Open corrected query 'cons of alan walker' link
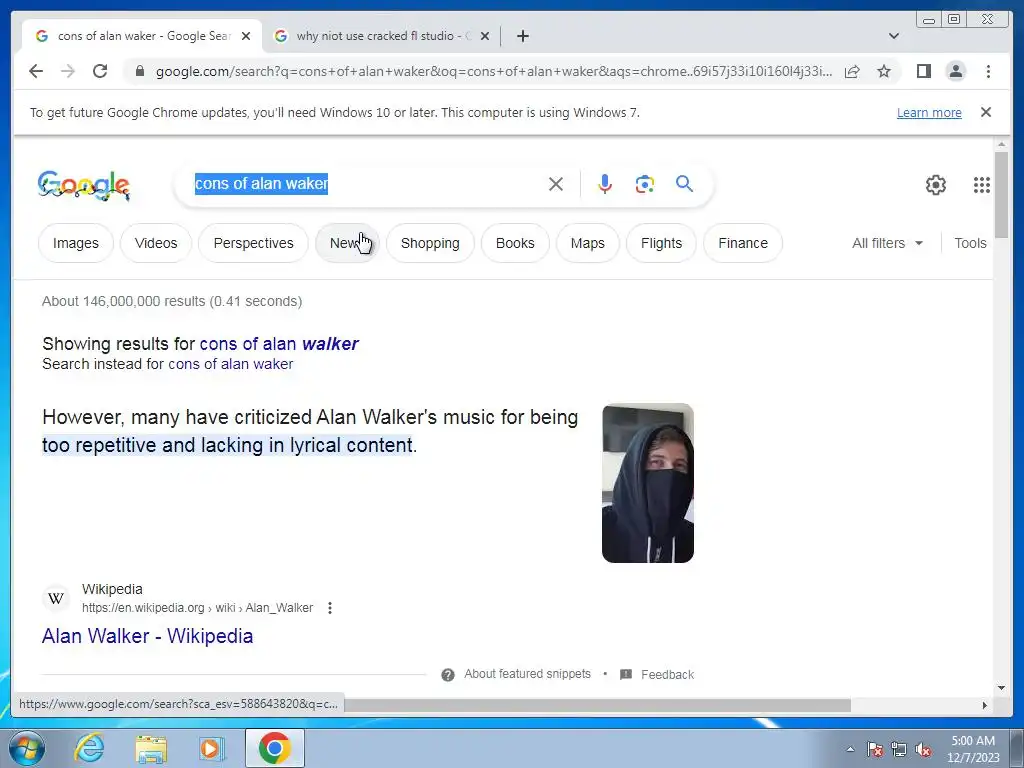The height and width of the screenshot is (768, 1024). (279, 344)
